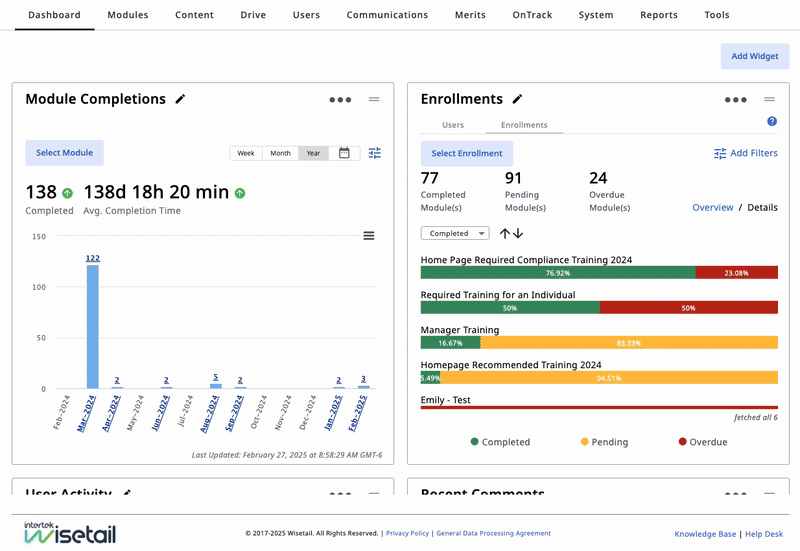This screenshot has width=800, height=551.
Task: Open the Privacy Policy link
Action: pyautogui.click(x=408, y=533)
